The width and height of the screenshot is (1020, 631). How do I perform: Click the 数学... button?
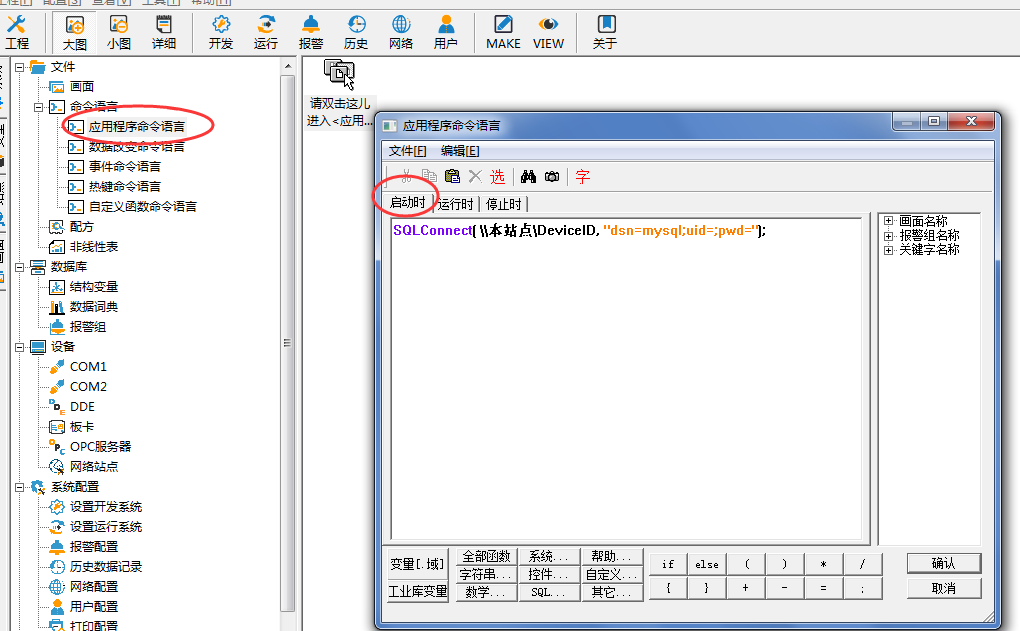coord(487,593)
